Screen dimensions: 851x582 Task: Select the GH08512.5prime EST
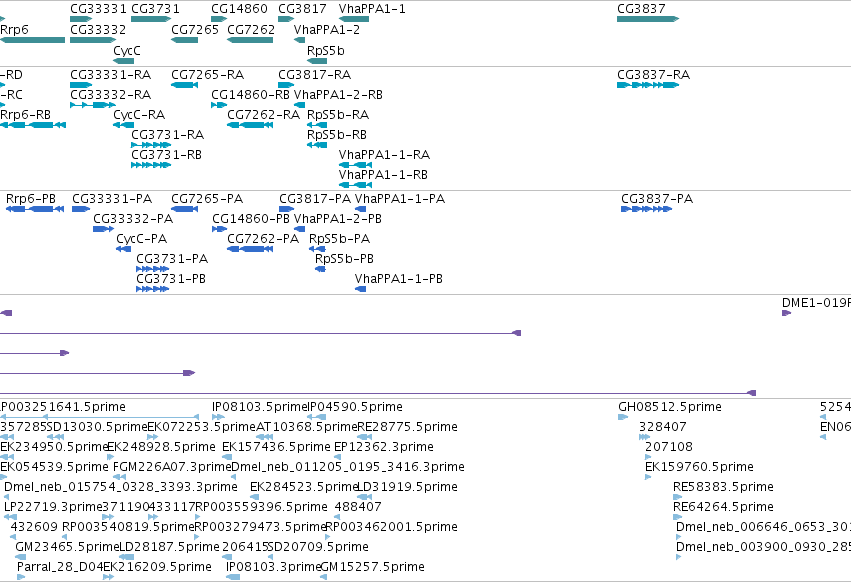623,417
